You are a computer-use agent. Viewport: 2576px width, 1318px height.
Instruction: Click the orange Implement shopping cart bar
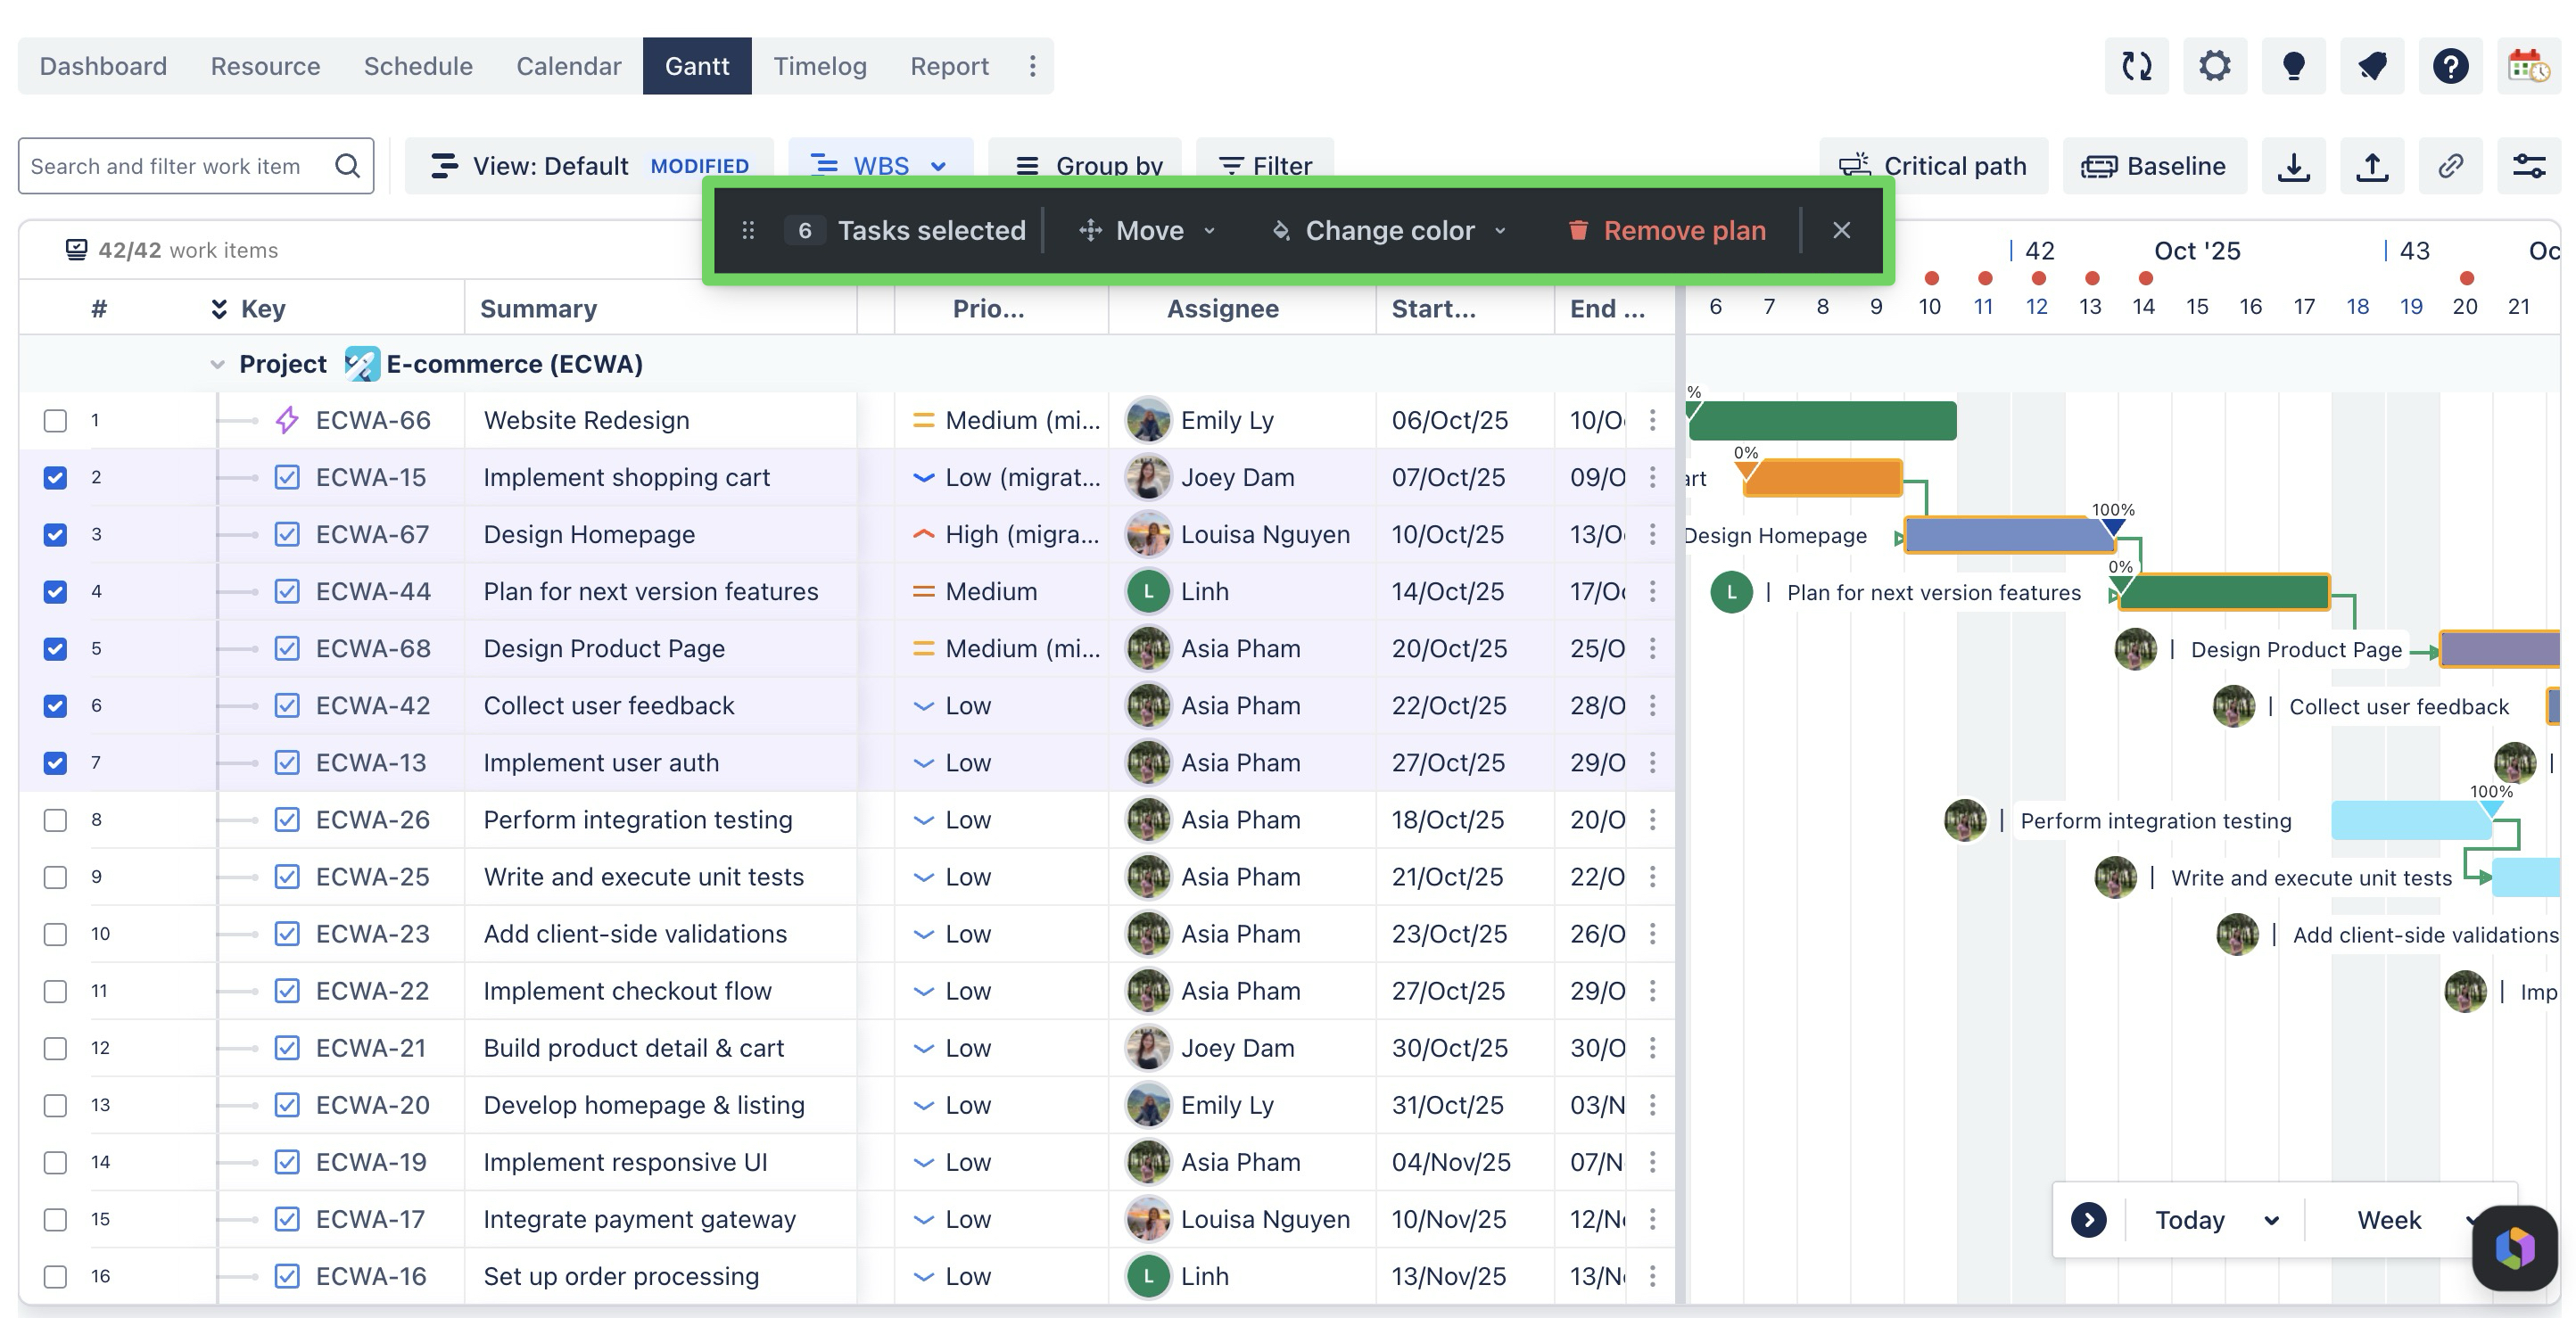point(1822,478)
